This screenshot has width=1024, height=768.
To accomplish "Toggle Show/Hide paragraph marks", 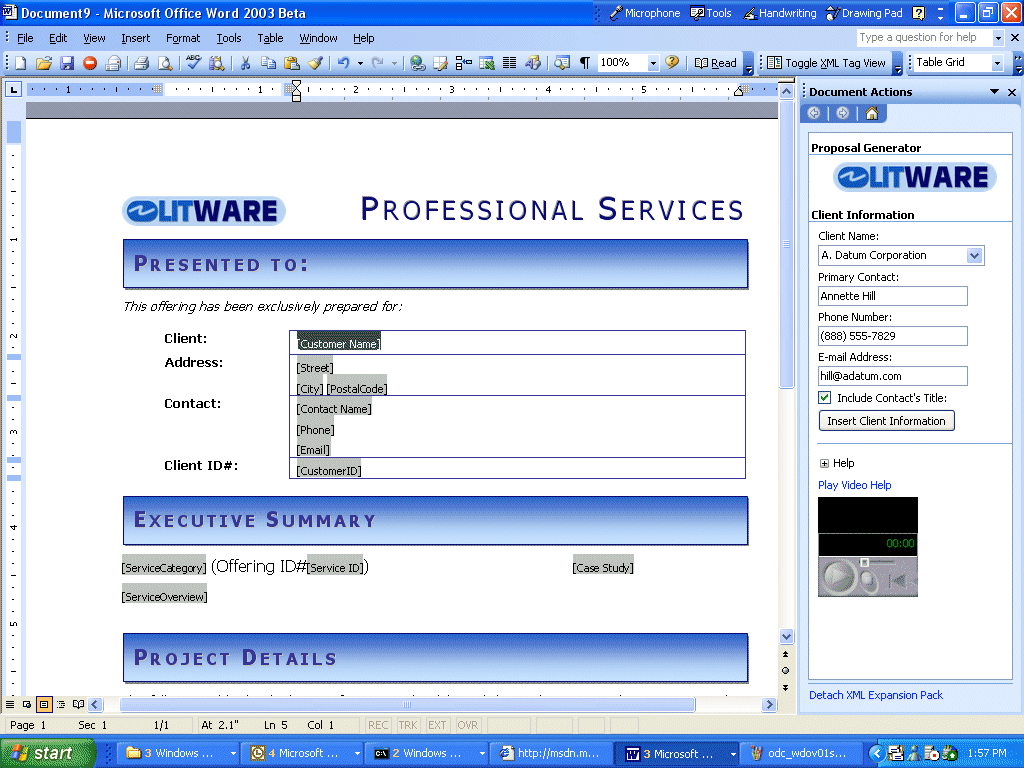I will click(585, 63).
